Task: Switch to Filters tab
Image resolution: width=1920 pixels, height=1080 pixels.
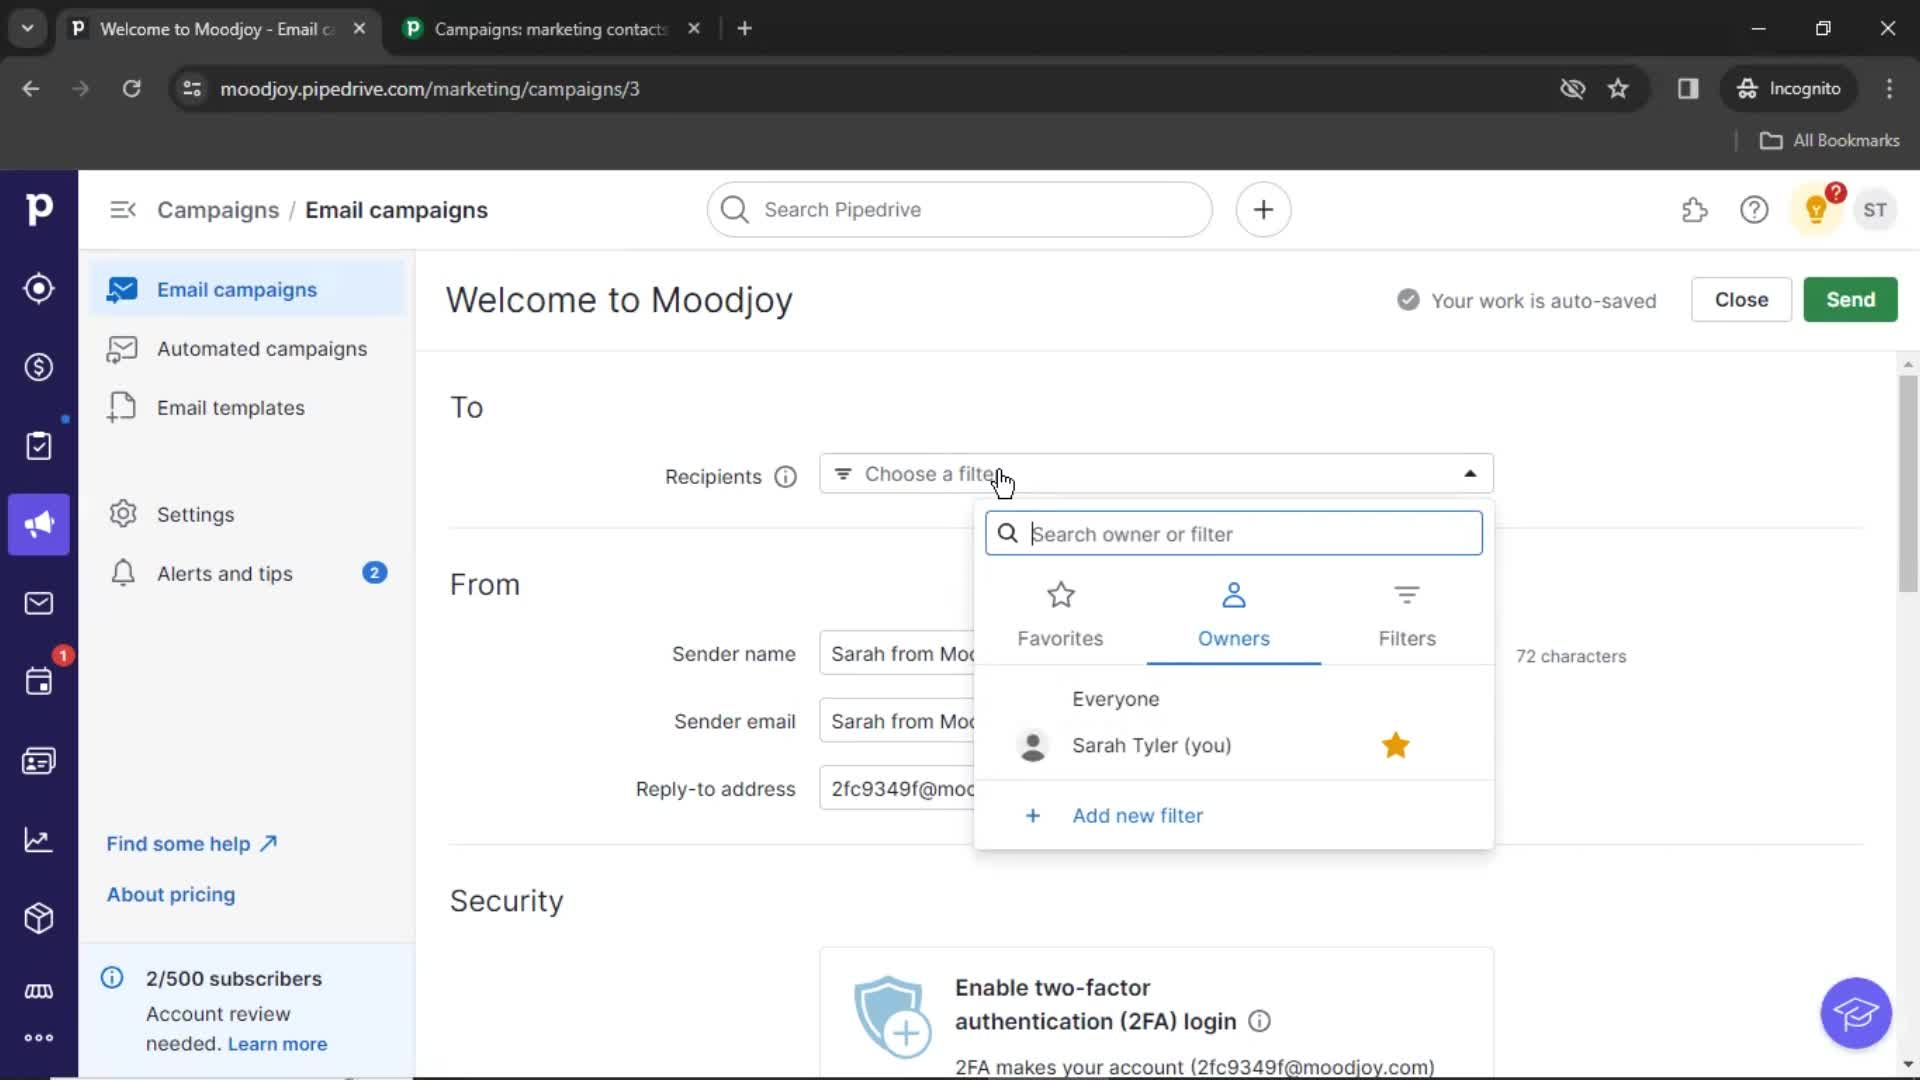Action: pyautogui.click(x=1407, y=615)
